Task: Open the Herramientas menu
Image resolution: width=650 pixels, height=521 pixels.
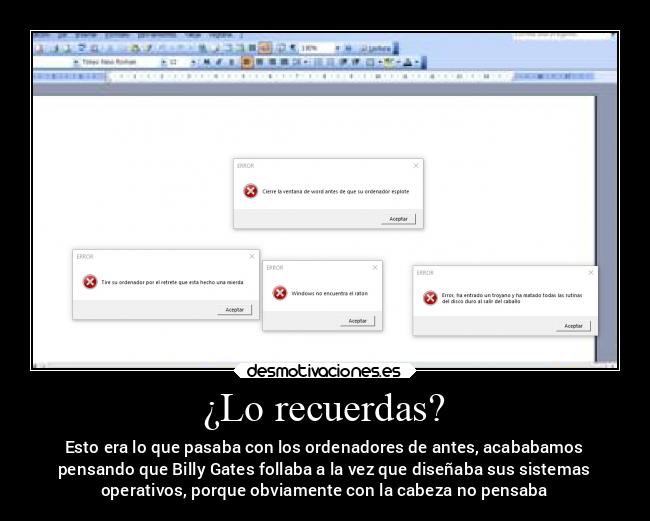Action: tap(157, 36)
